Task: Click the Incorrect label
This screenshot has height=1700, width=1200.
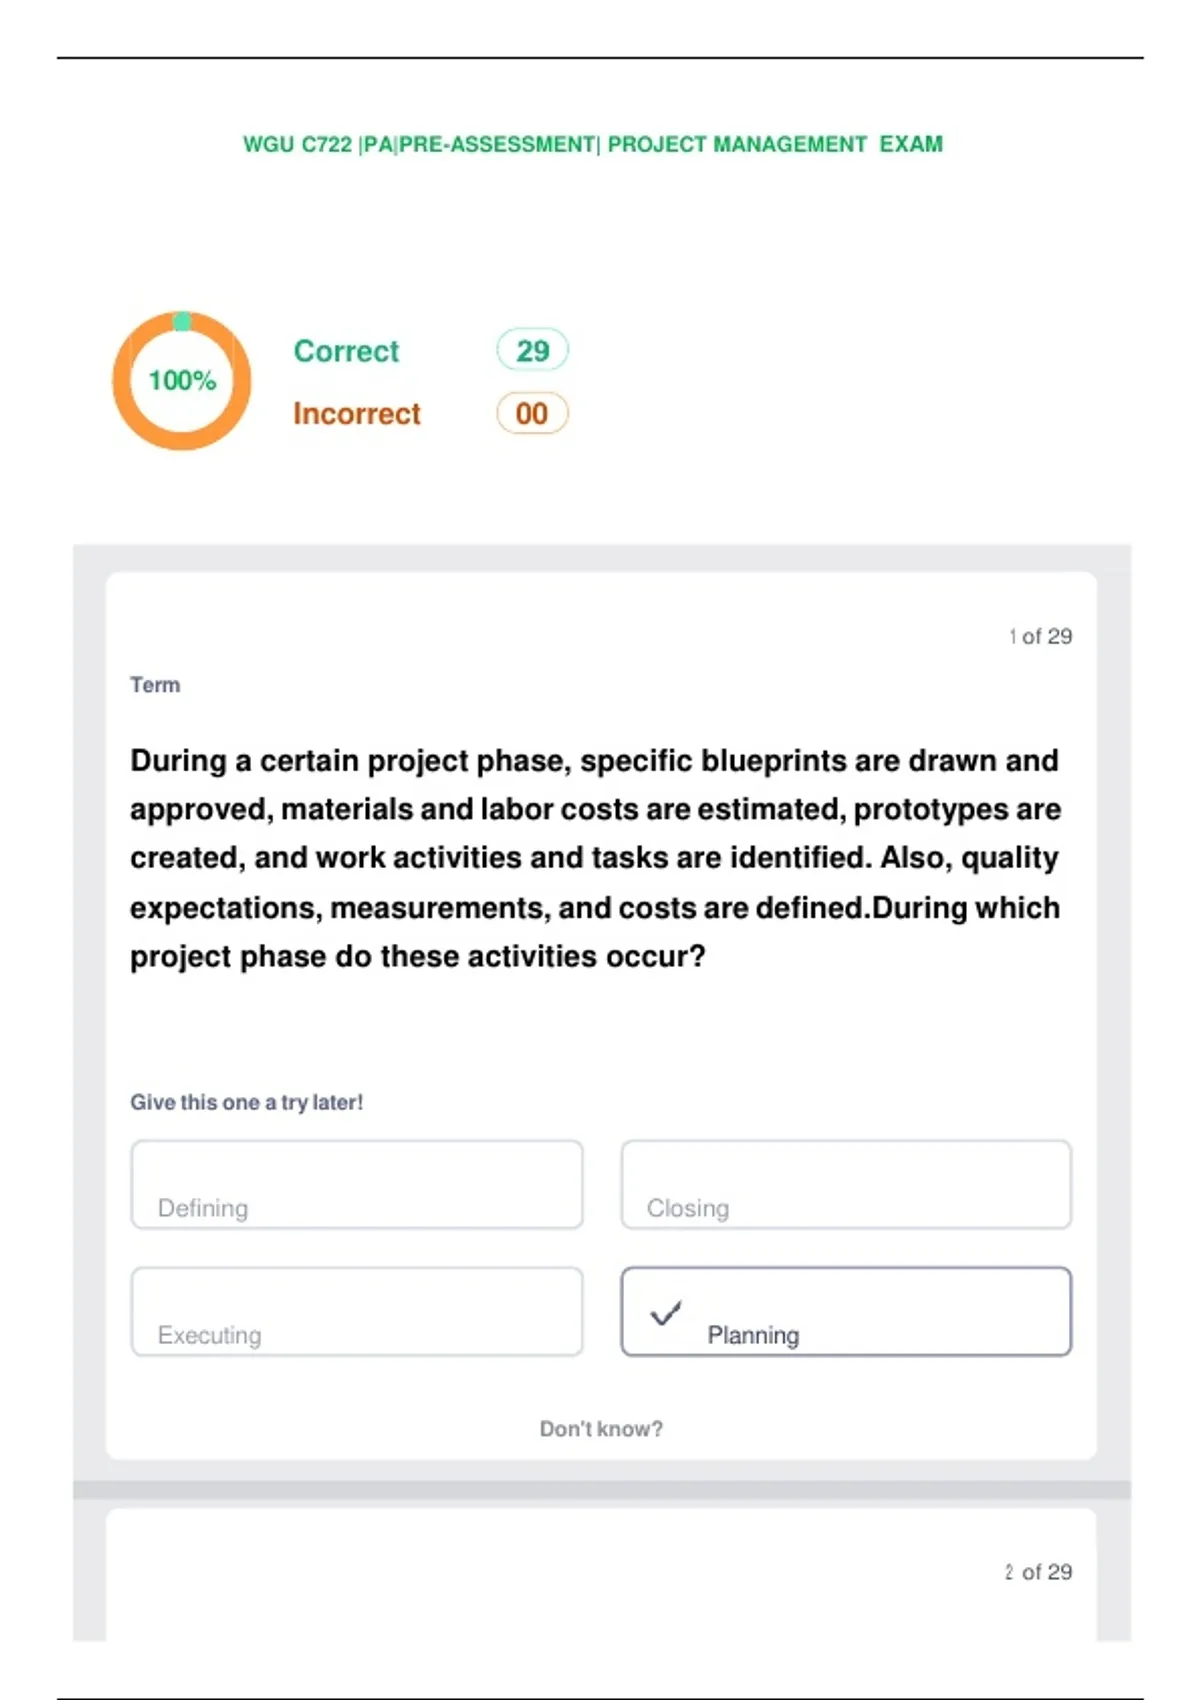Action: pyautogui.click(x=357, y=414)
